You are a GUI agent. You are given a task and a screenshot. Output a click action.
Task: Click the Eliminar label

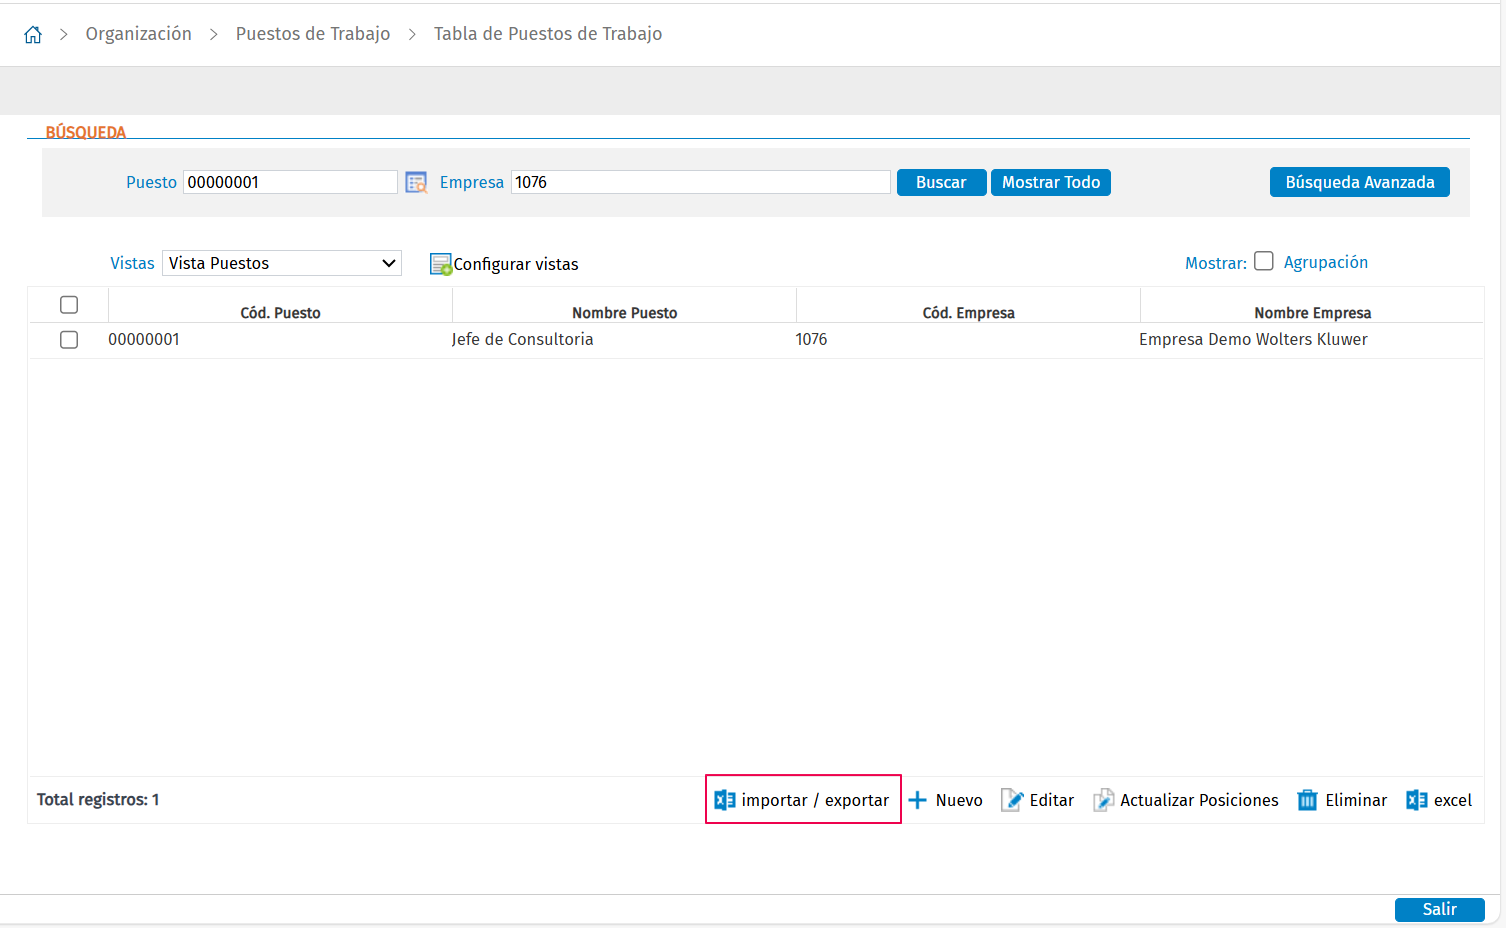[1356, 800]
